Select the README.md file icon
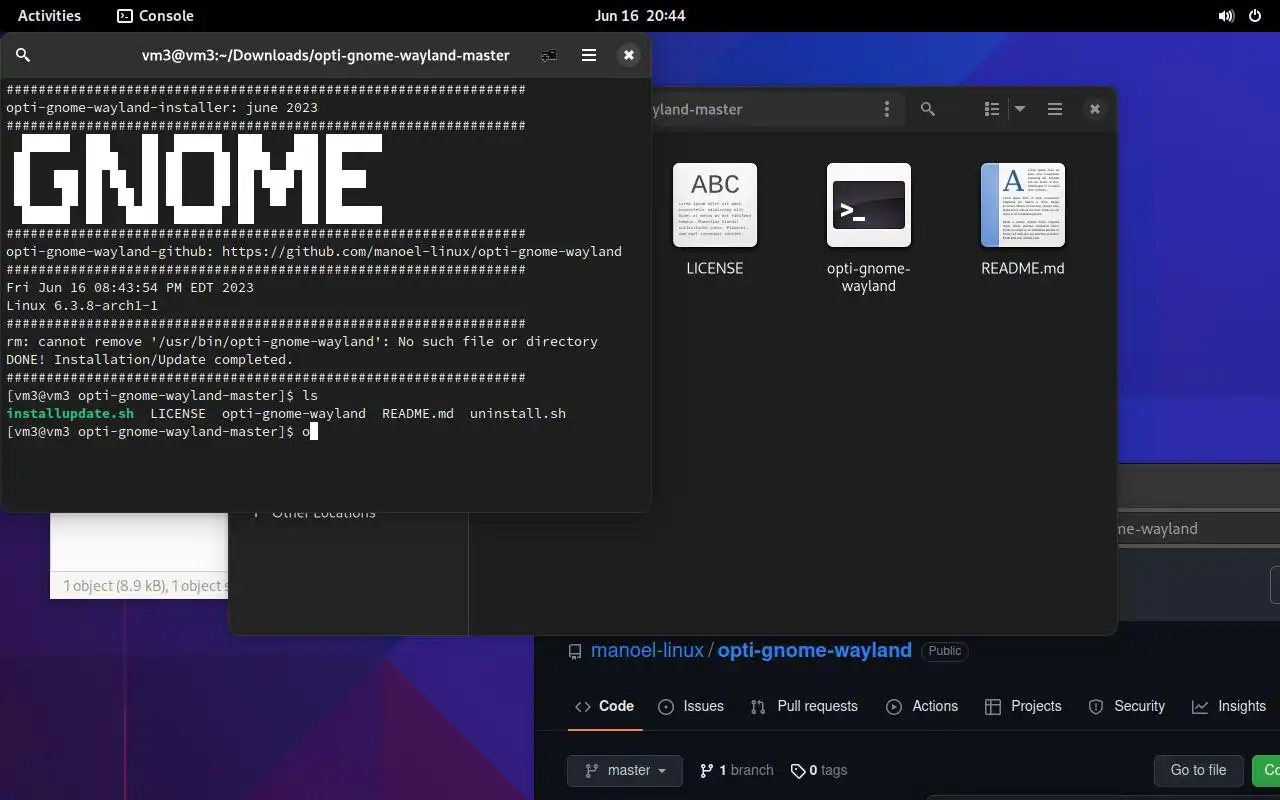The image size is (1280, 800). pos(1023,205)
